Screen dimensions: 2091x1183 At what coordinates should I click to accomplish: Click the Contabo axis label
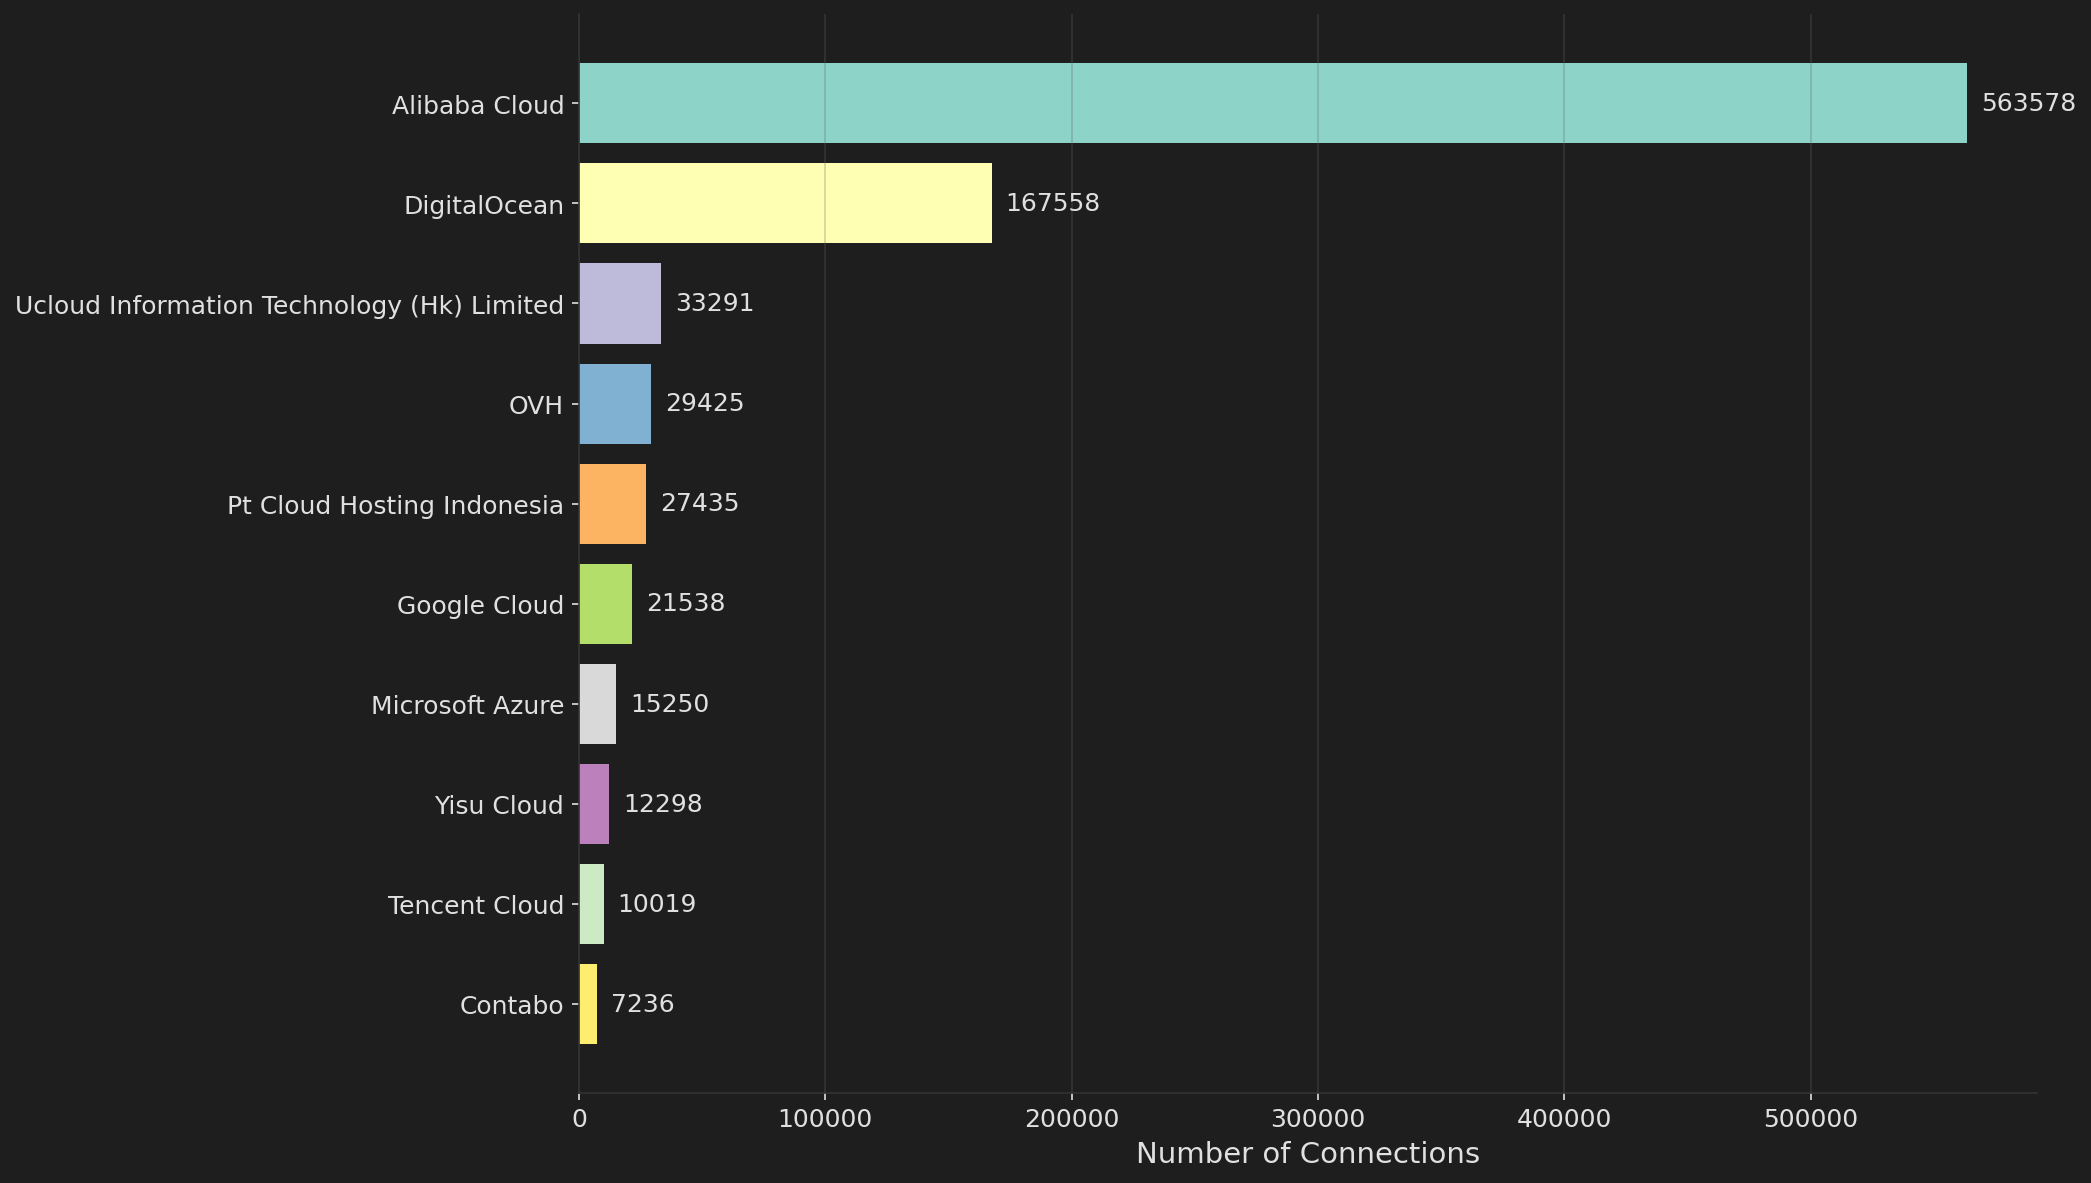[x=511, y=1005]
